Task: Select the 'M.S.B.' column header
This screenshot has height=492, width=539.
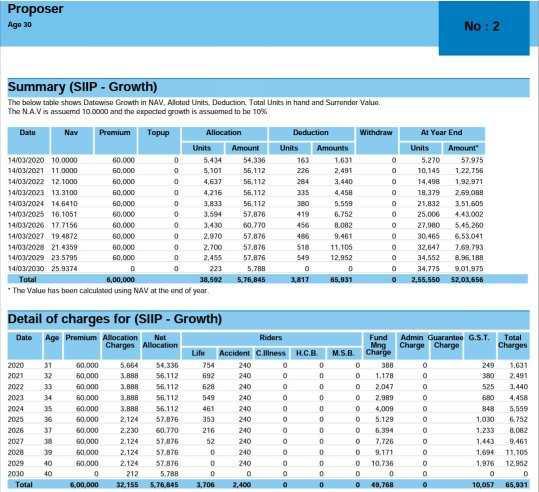Action: click(x=343, y=353)
